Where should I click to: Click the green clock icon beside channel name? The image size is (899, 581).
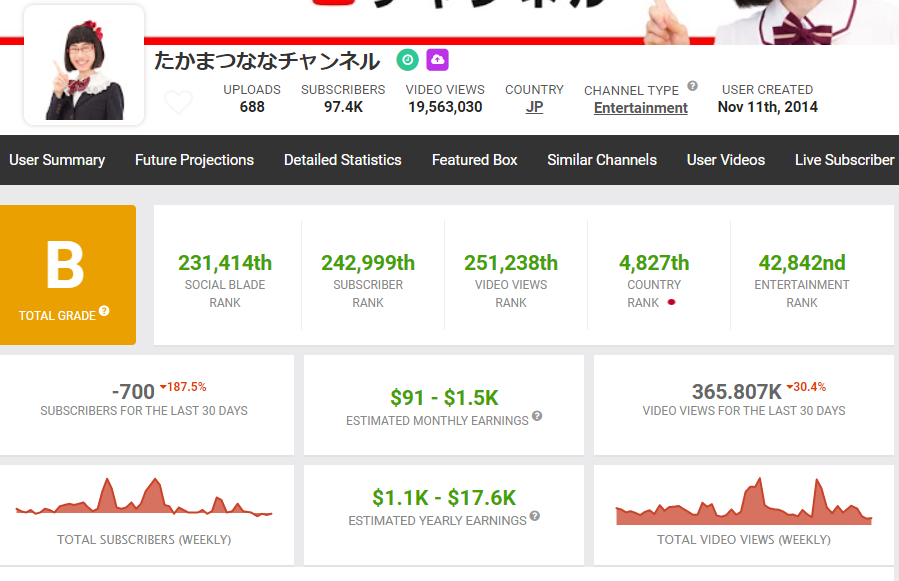pos(408,60)
